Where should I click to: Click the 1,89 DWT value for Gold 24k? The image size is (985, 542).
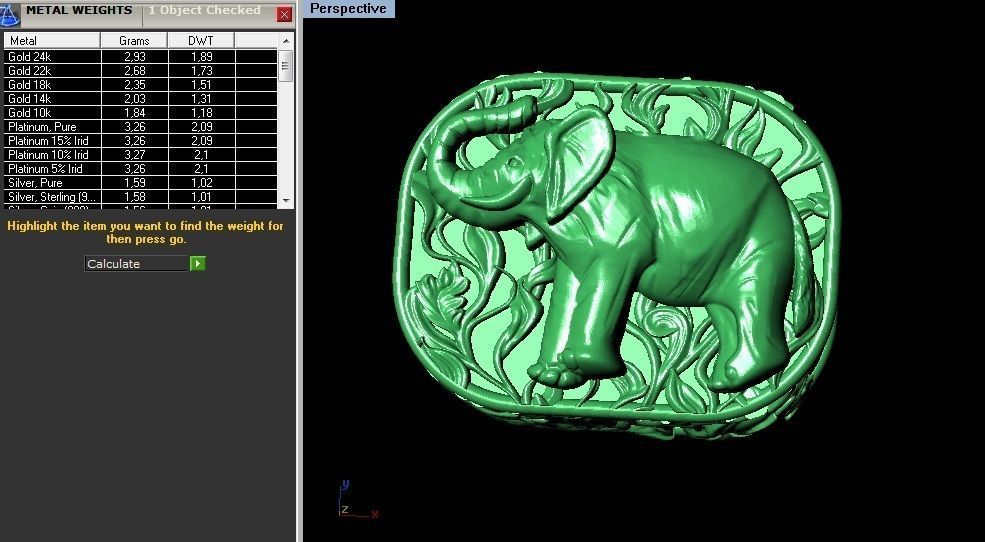202,57
